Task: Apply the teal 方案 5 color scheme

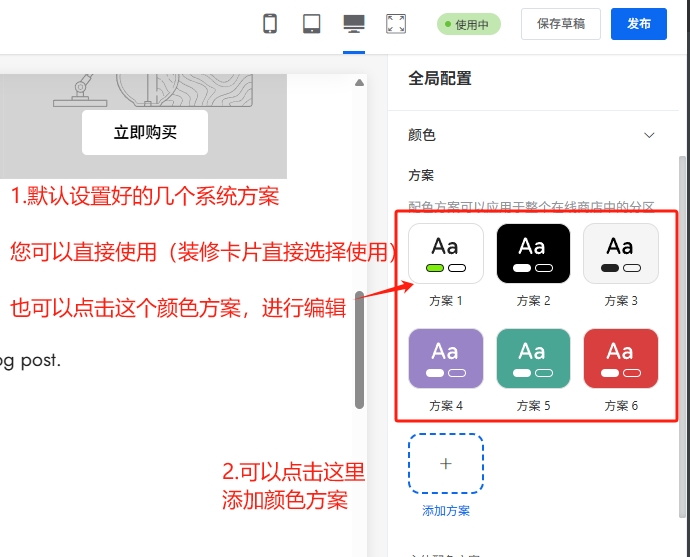Action: coord(532,359)
